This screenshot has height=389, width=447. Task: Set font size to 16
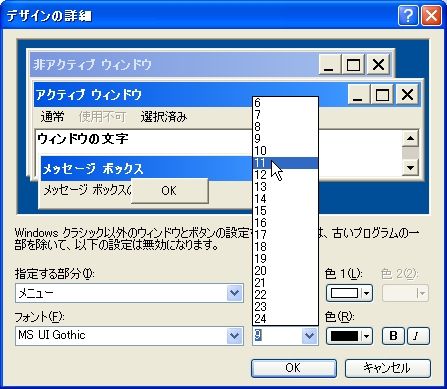285,223
